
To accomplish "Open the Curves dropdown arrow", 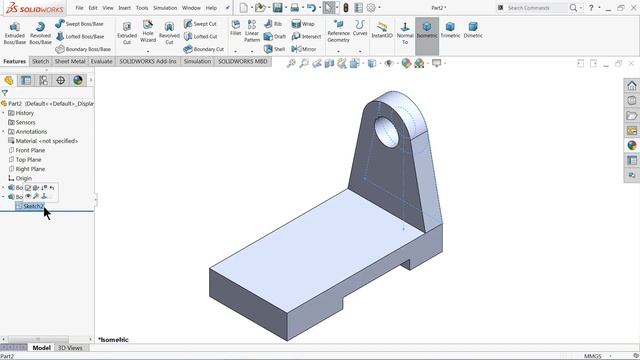I will point(360,51).
